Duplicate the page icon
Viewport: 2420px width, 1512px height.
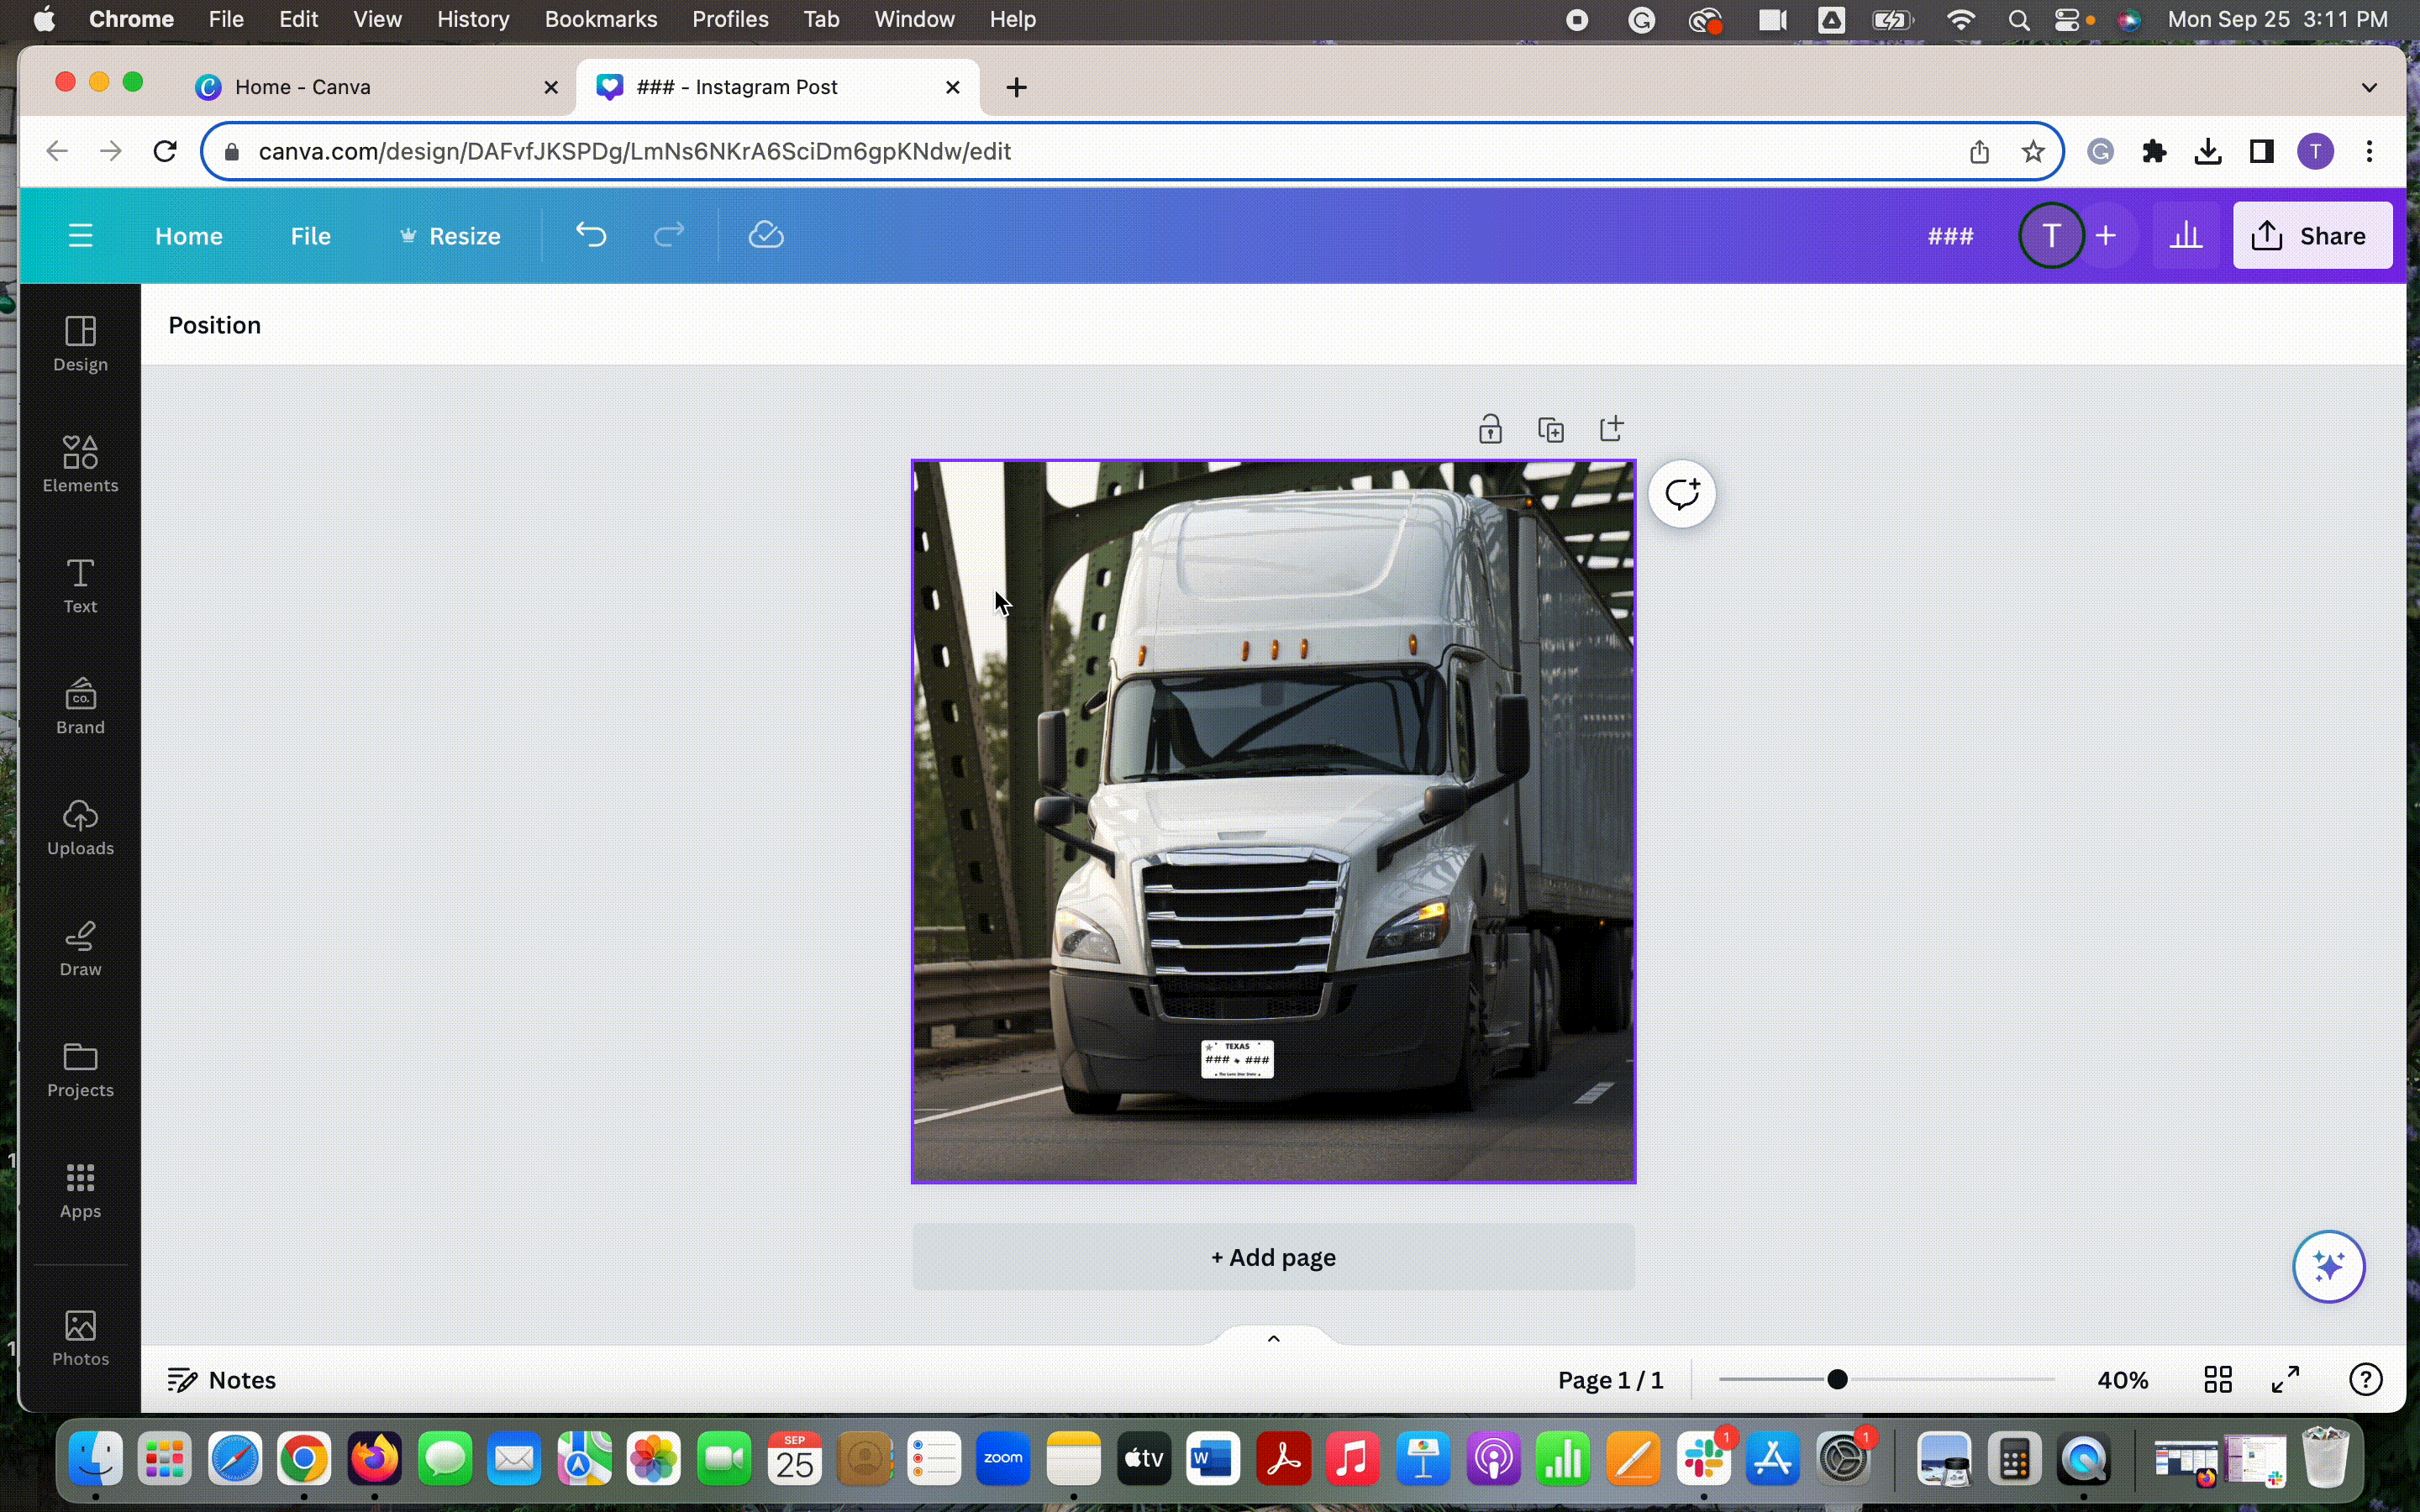1551,429
